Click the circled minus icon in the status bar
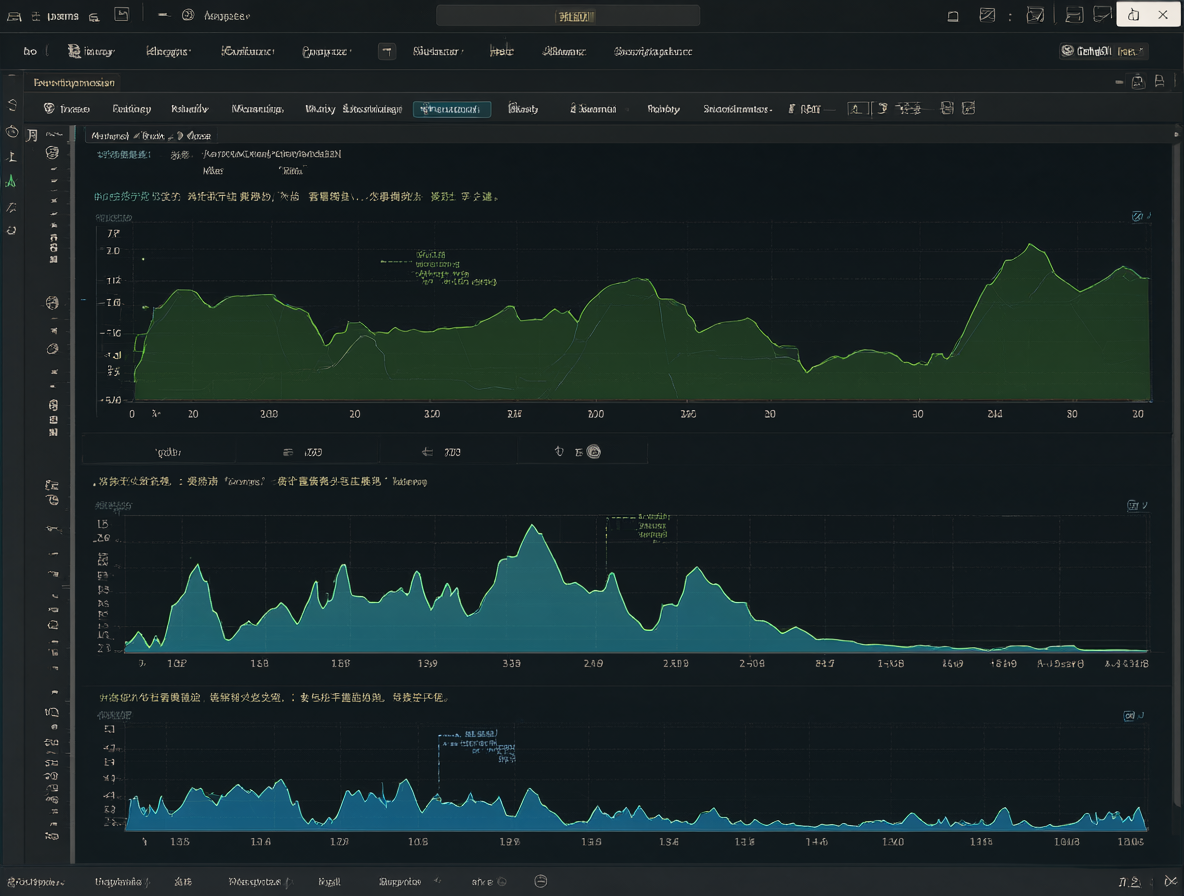Image resolution: width=1184 pixels, height=896 pixels. 541,881
